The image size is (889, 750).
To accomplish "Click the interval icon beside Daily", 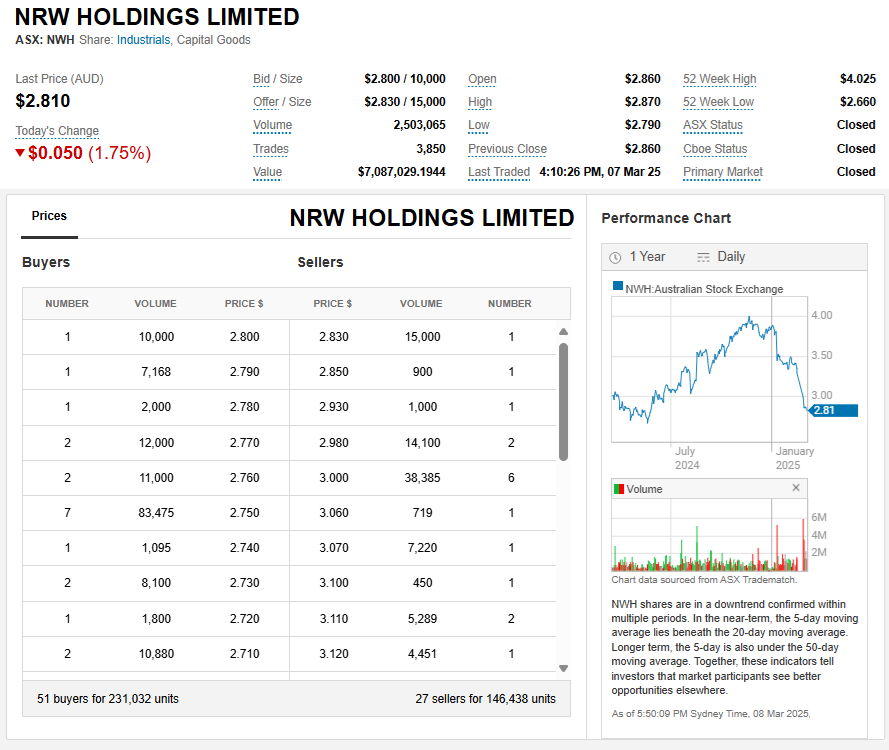I will pos(703,257).
